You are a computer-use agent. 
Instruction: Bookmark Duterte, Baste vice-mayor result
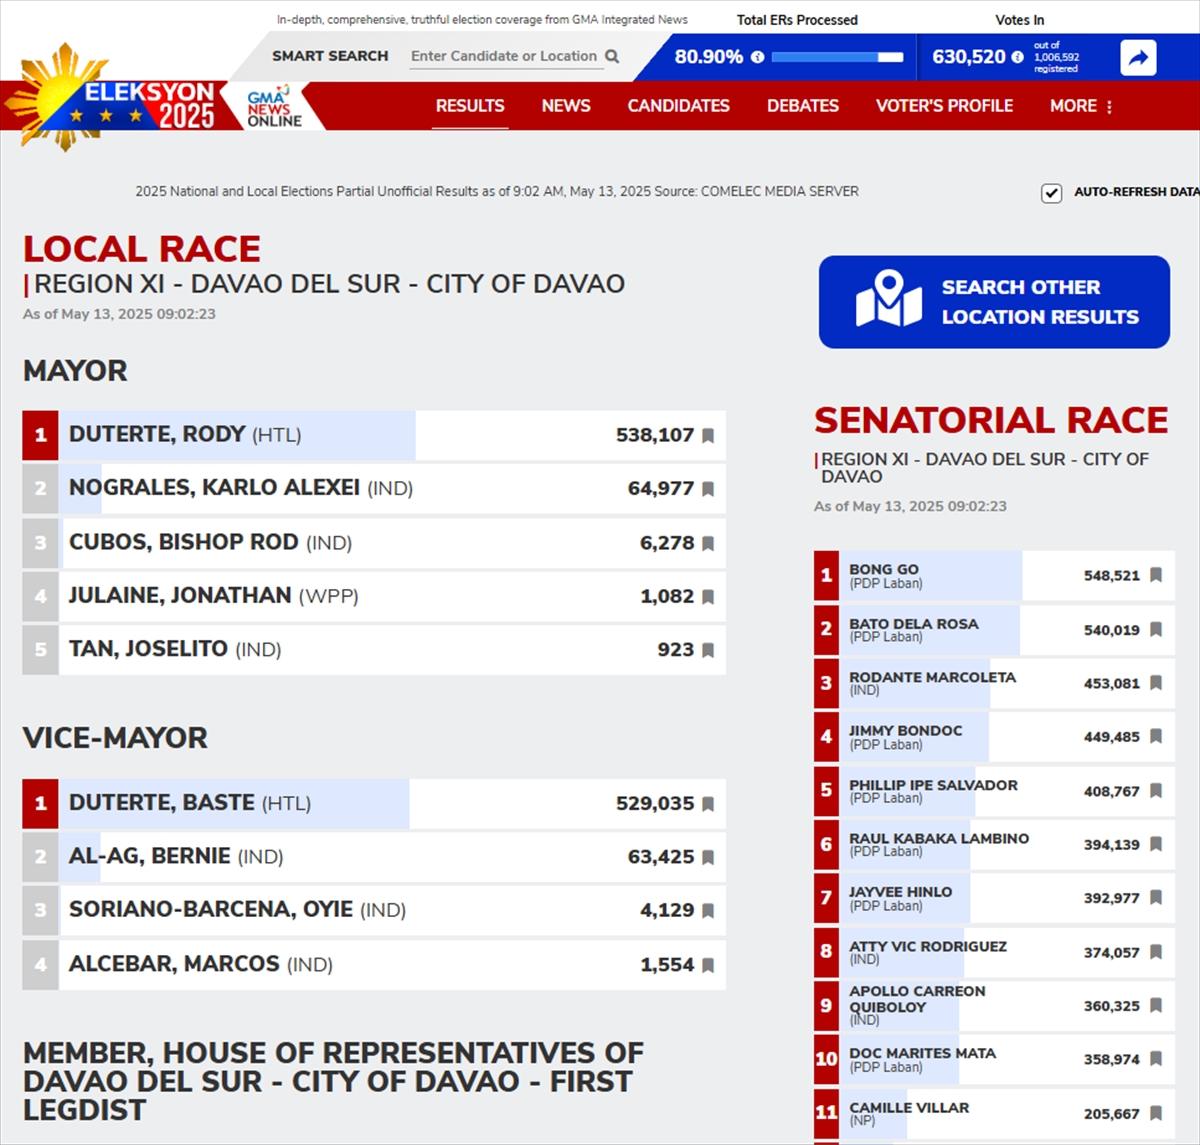tap(708, 804)
